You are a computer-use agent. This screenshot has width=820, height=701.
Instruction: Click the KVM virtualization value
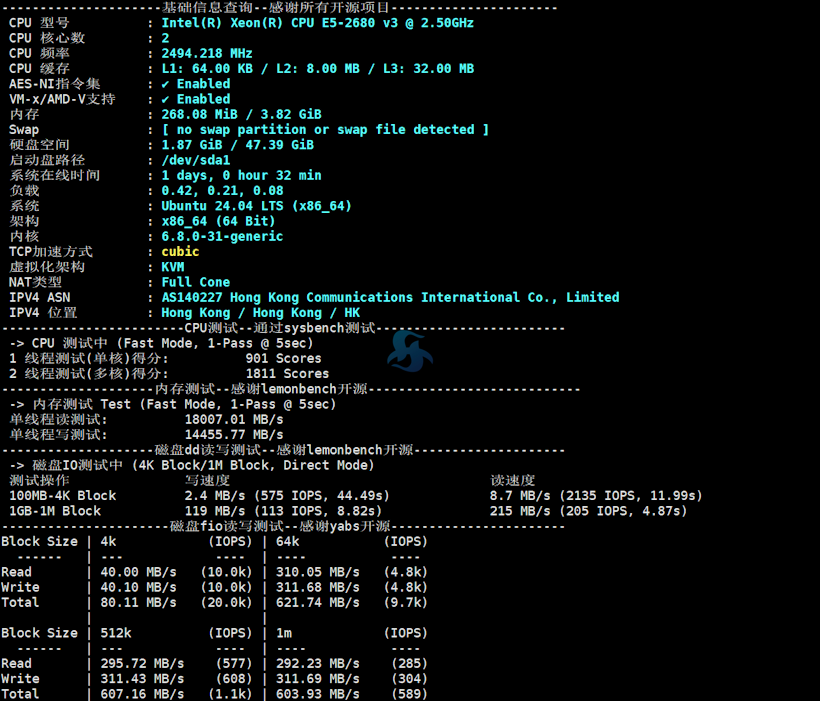(173, 267)
